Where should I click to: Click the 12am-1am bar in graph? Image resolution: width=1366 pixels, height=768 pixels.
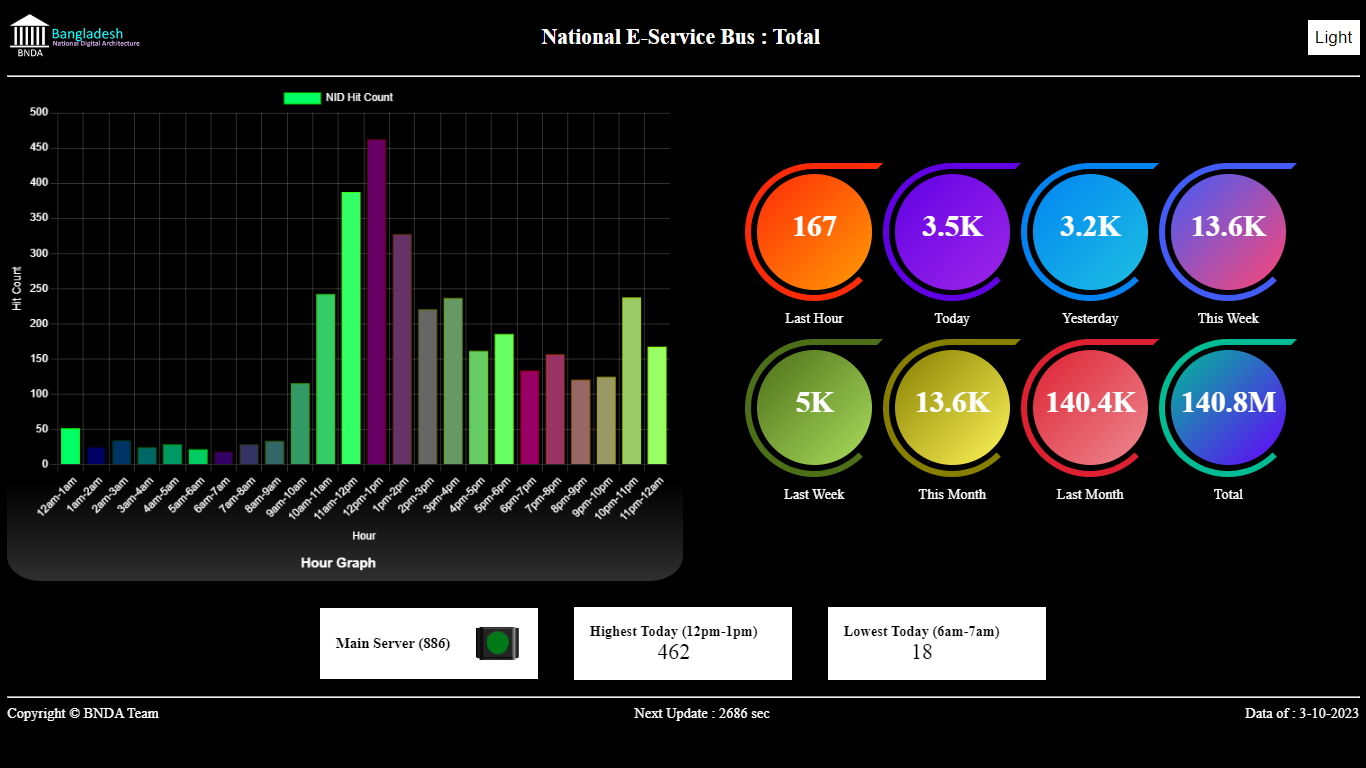pyautogui.click(x=70, y=446)
